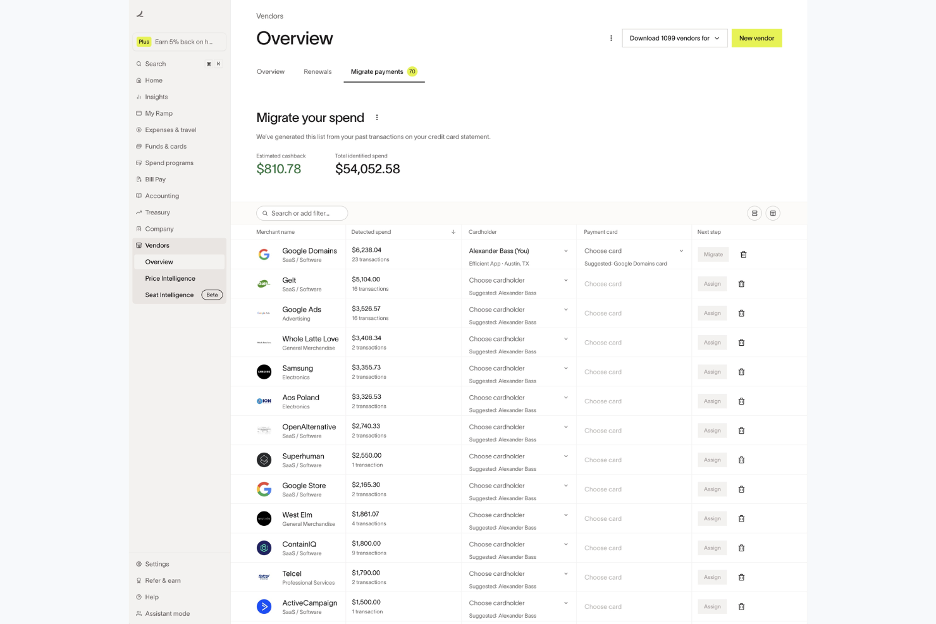Image resolution: width=936 pixels, height=624 pixels.
Task: Click the $54,052.58 total identified spend
Action: click(368, 169)
